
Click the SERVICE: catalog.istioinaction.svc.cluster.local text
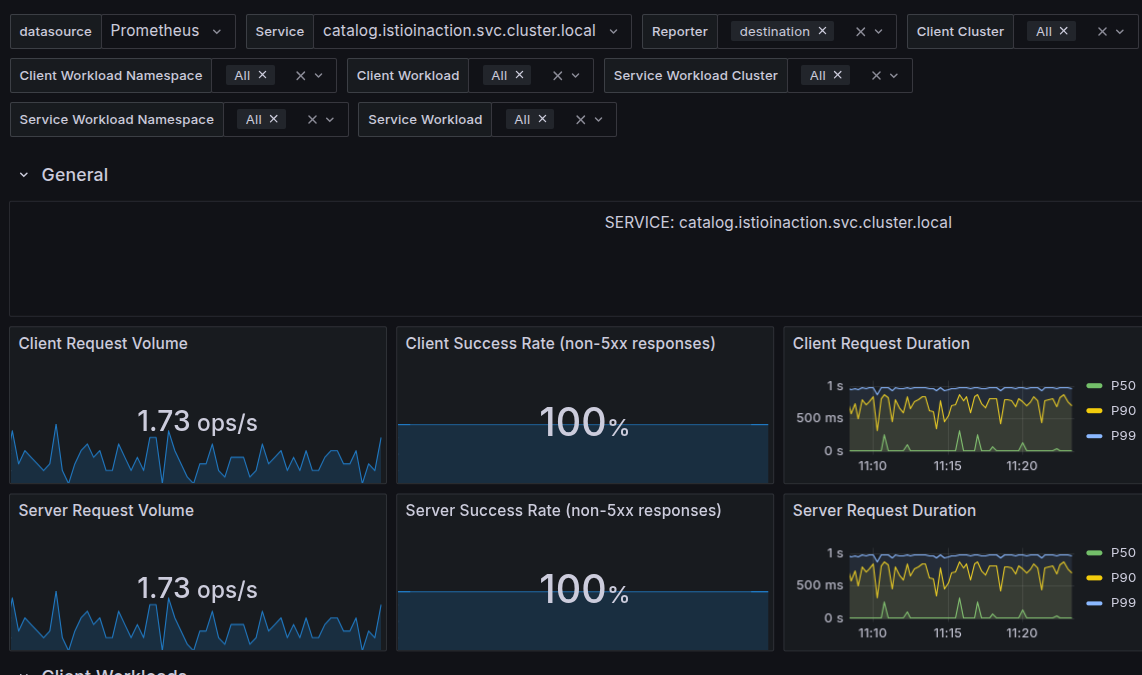pos(778,223)
